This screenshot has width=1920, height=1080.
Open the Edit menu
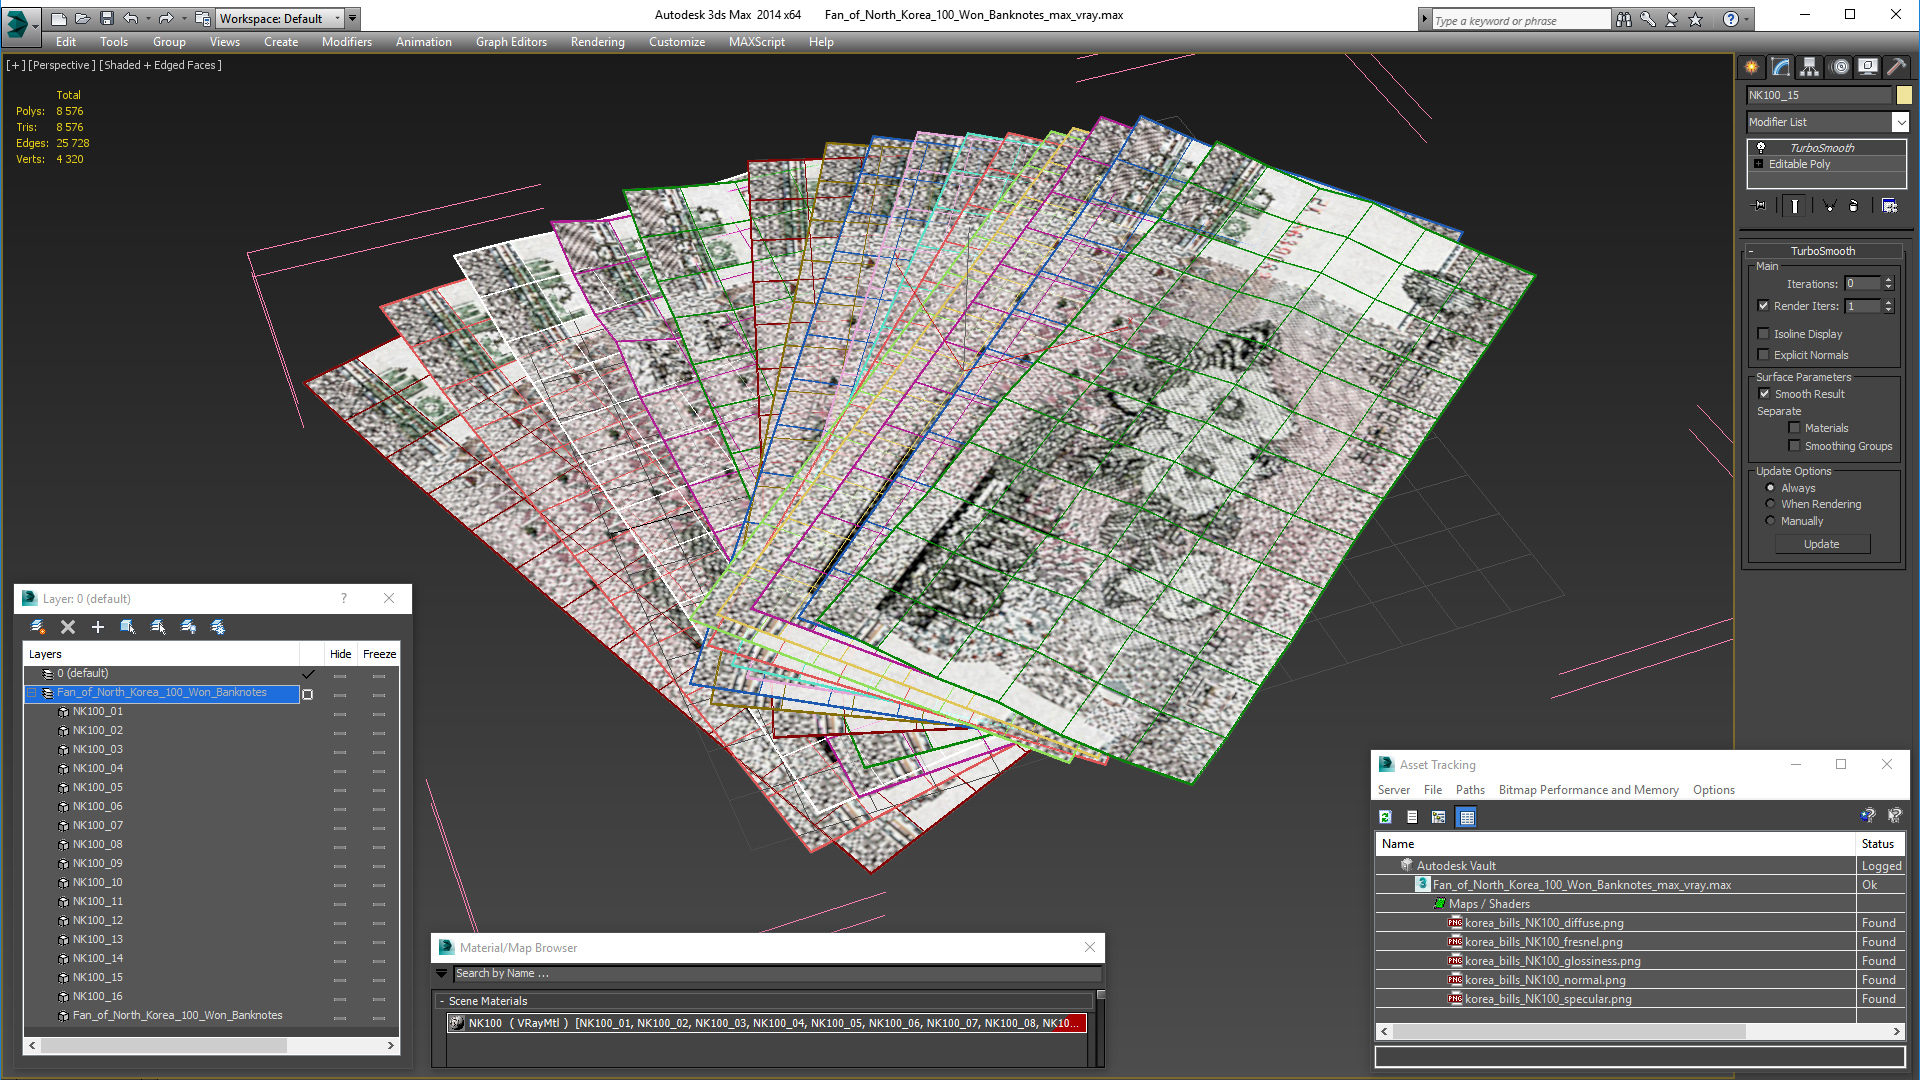click(66, 42)
